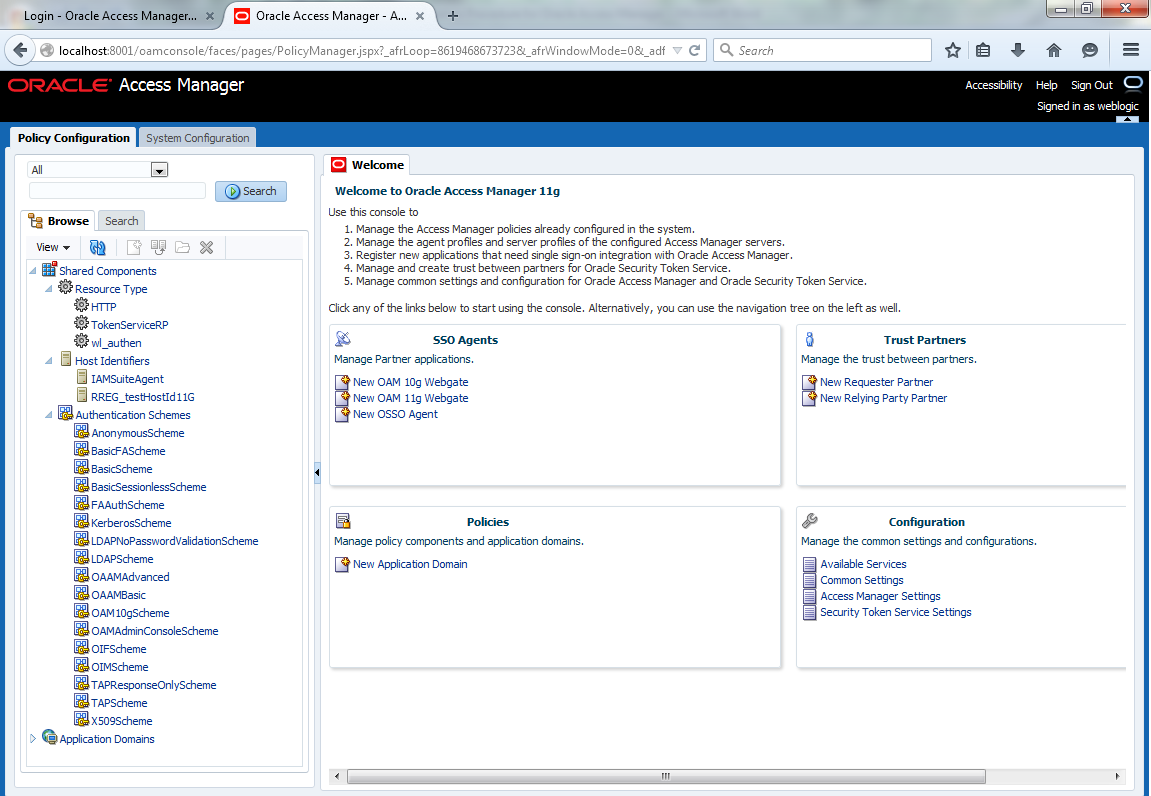Click the horizontal scrollbar in Welcome panel
This screenshot has width=1151, height=796.
click(x=666, y=776)
